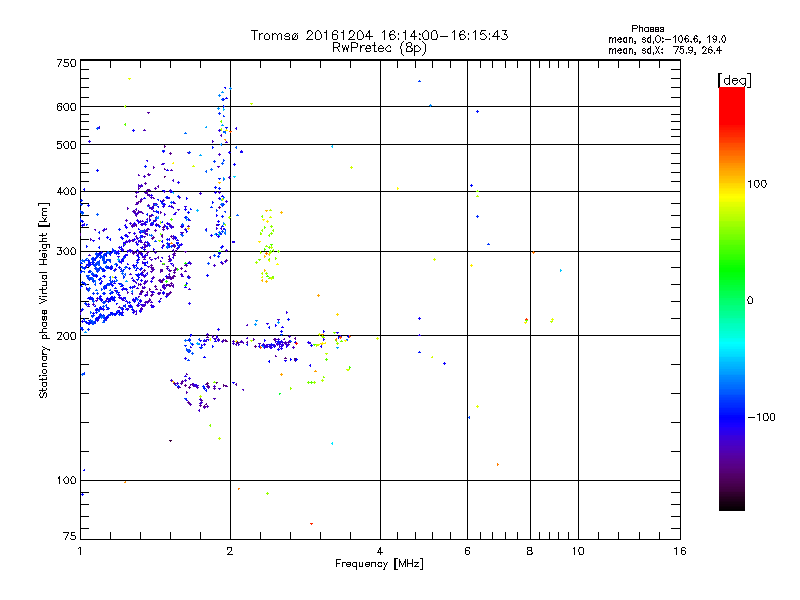Viewport: 800px width, 600px height.
Task: Click the y-axis tick label '500'
Action: [x=66, y=145]
